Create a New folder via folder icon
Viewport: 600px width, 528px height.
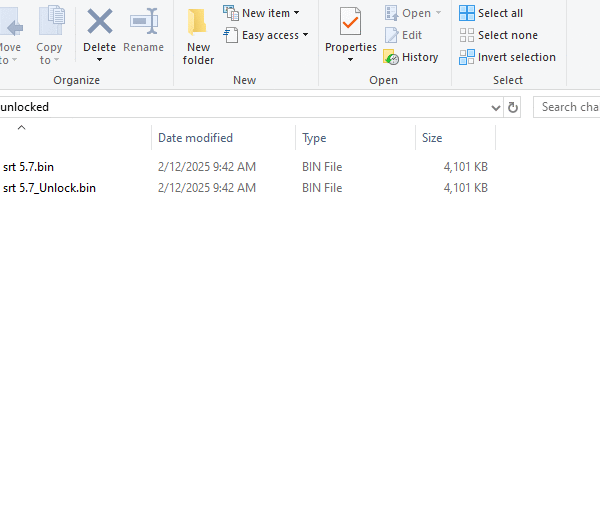click(x=197, y=22)
